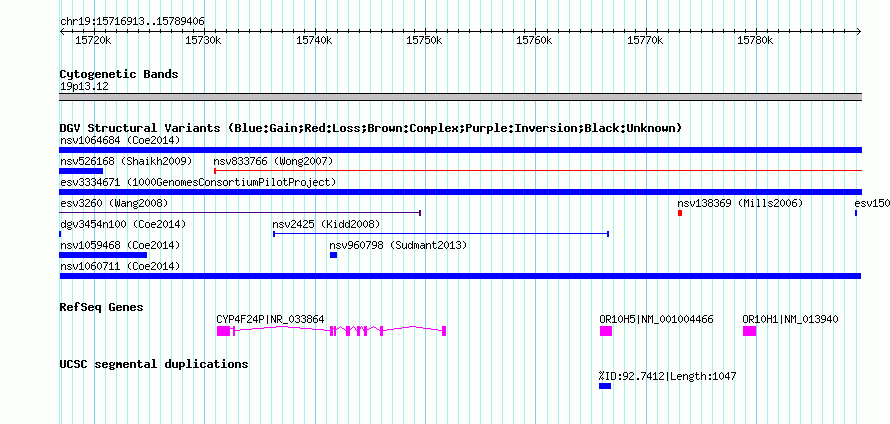Click the 15740k ruler tick label
The height and width of the screenshot is (424, 890).
[314, 41]
